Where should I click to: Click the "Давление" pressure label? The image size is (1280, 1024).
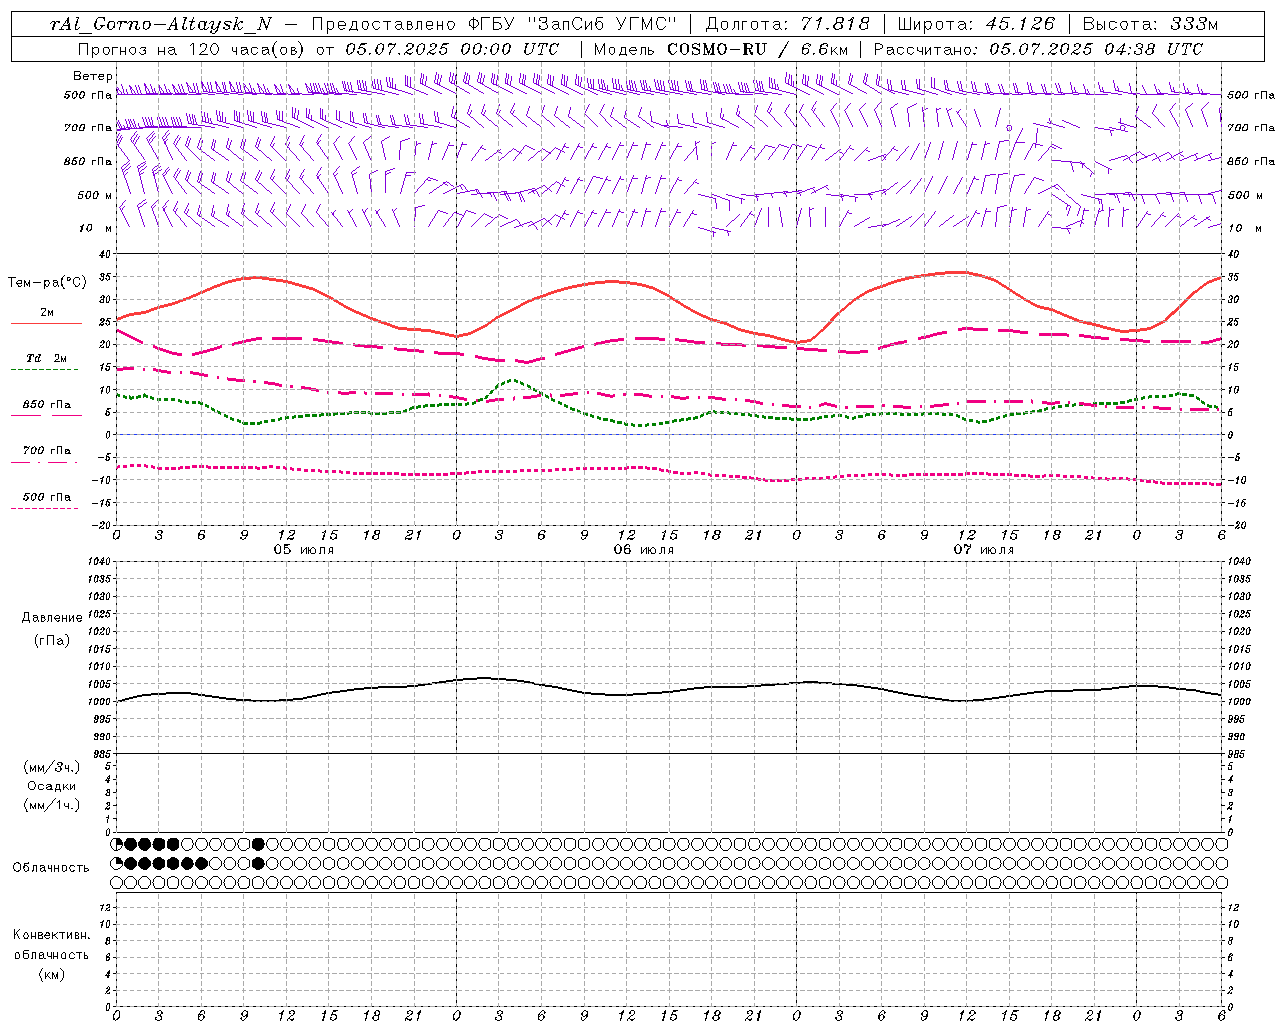[52, 618]
